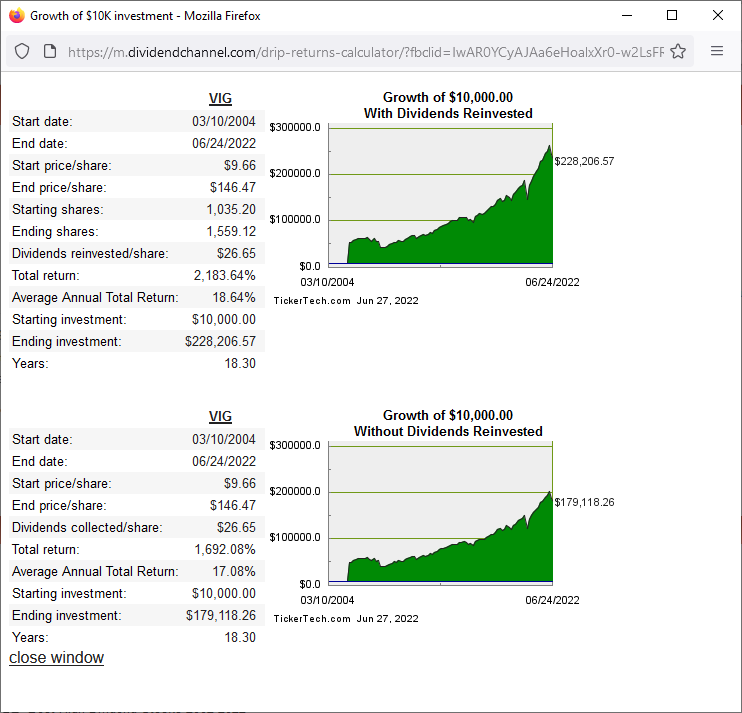Click the With Dividends Reinvested growth chart
742x713 pixels.
point(440,196)
